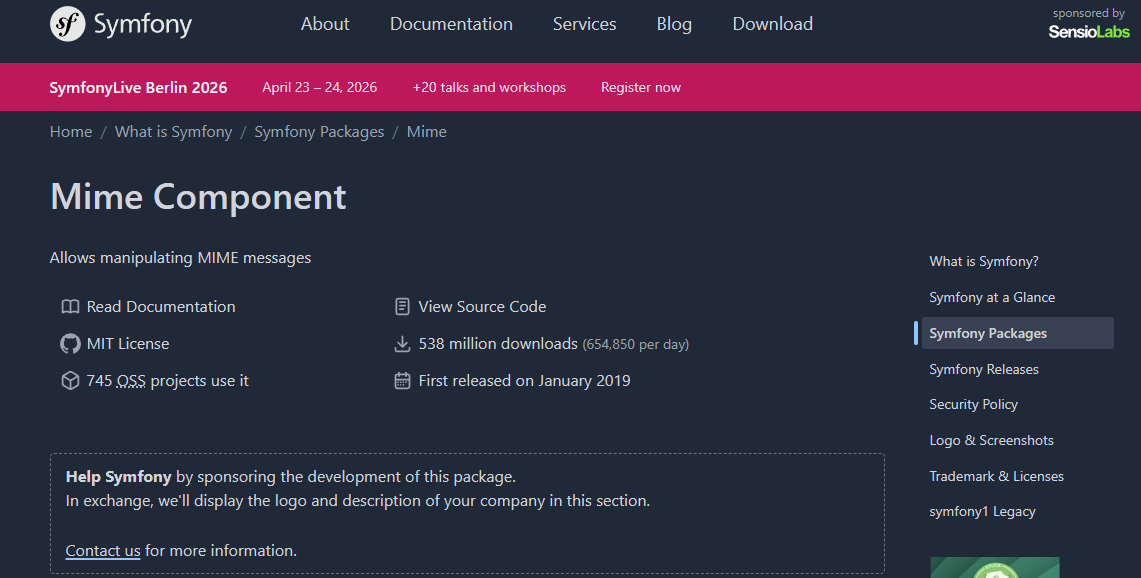This screenshot has width=1141, height=578.
Task: Select Symfony Releases in the sidebar
Action: tap(983, 369)
